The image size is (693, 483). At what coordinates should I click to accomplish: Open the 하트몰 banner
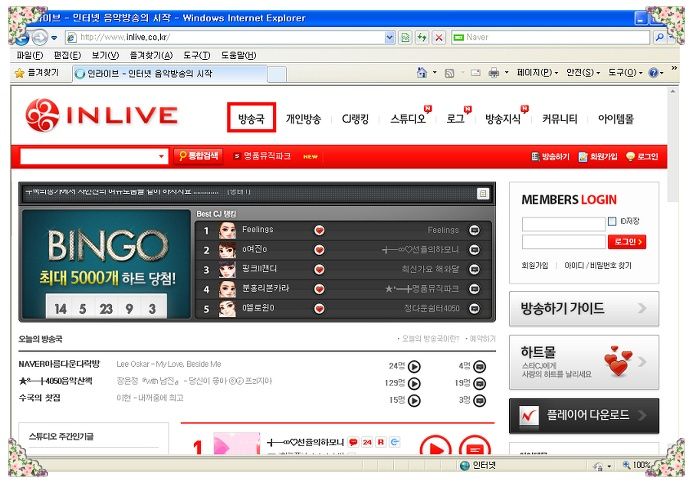click(x=584, y=362)
